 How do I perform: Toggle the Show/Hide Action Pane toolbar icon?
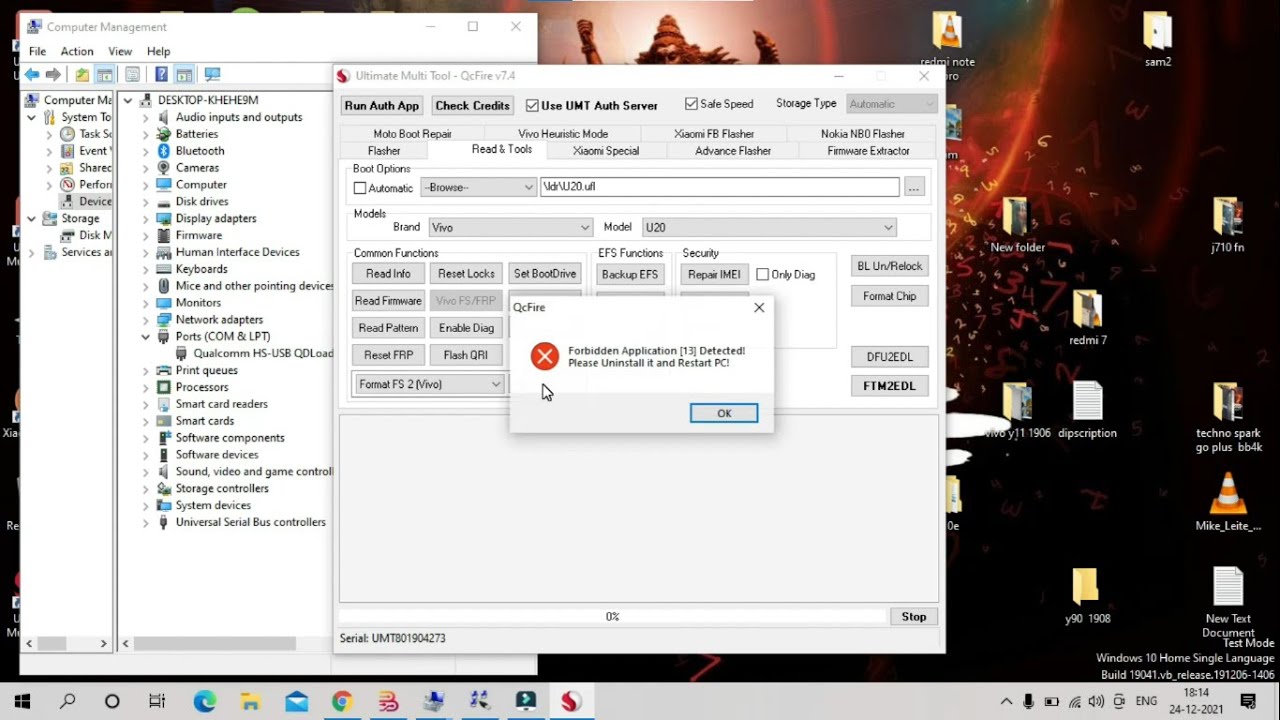(x=184, y=75)
